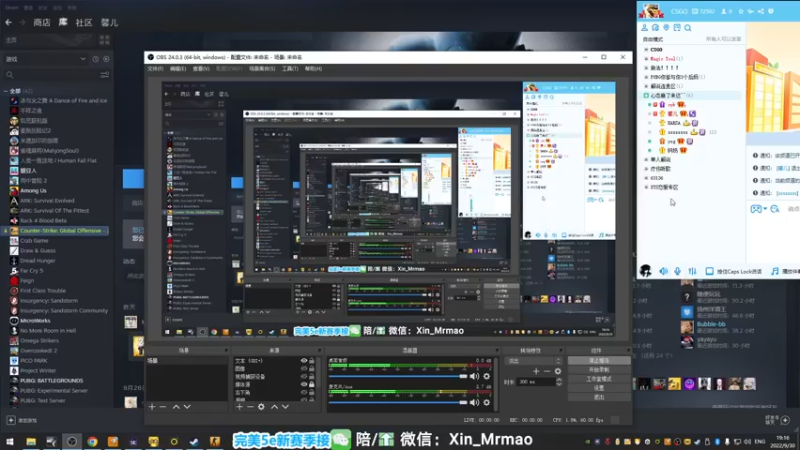
Task: Open the OBS Edit menu
Action: tap(178, 68)
